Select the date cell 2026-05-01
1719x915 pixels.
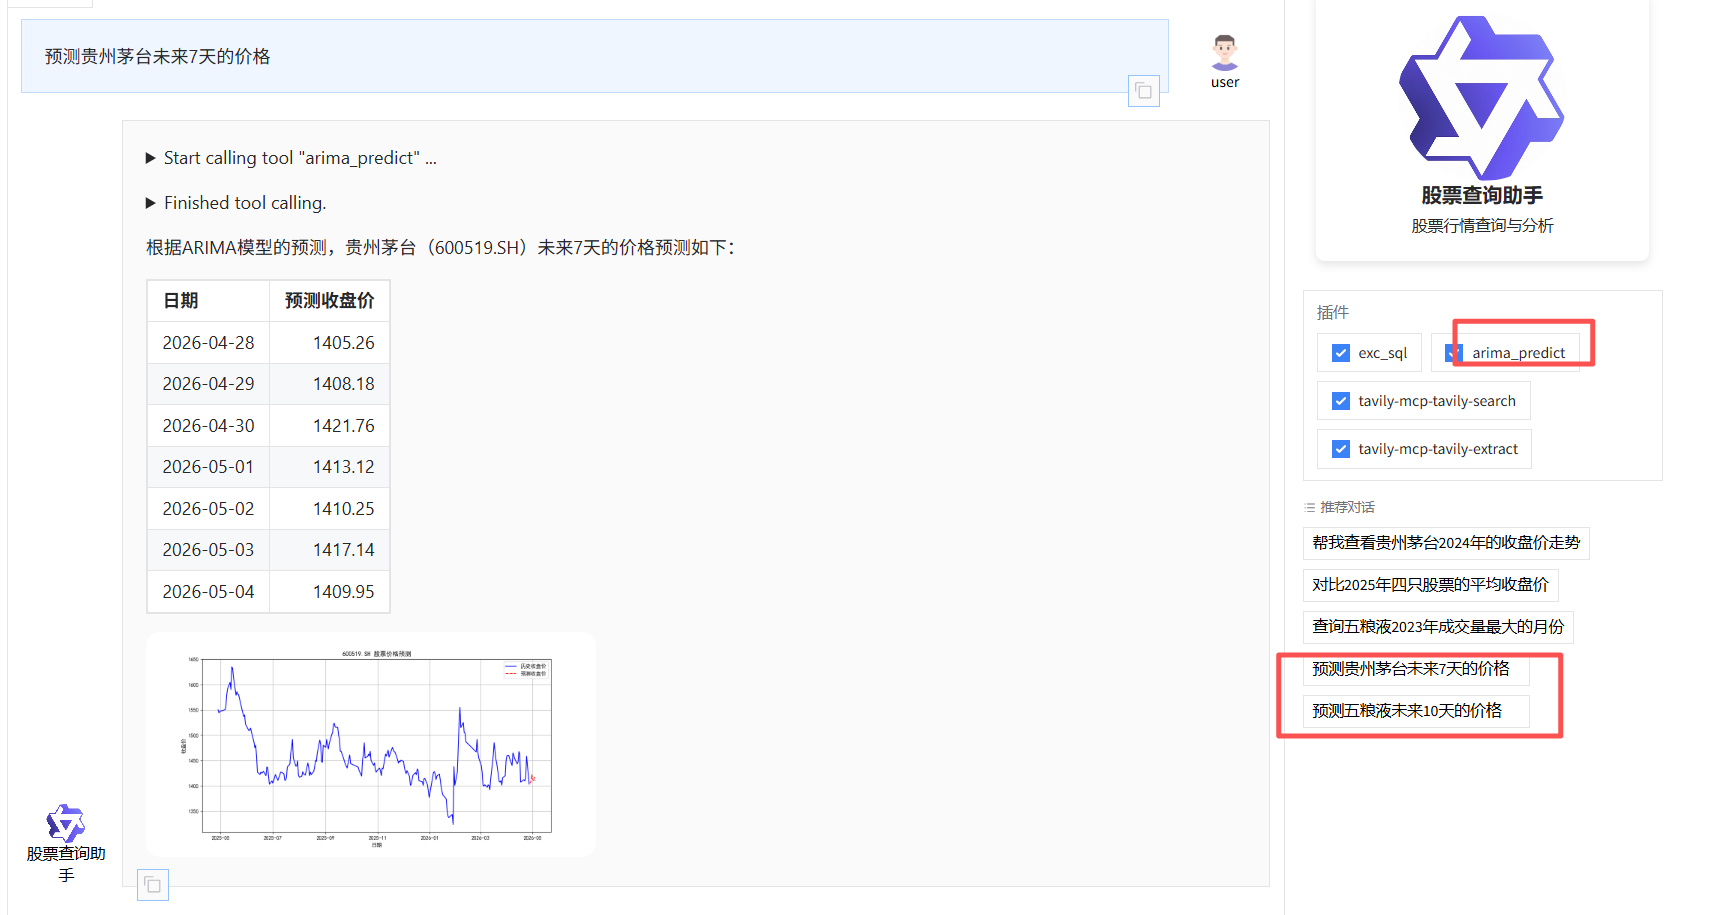[x=208, y=467]
